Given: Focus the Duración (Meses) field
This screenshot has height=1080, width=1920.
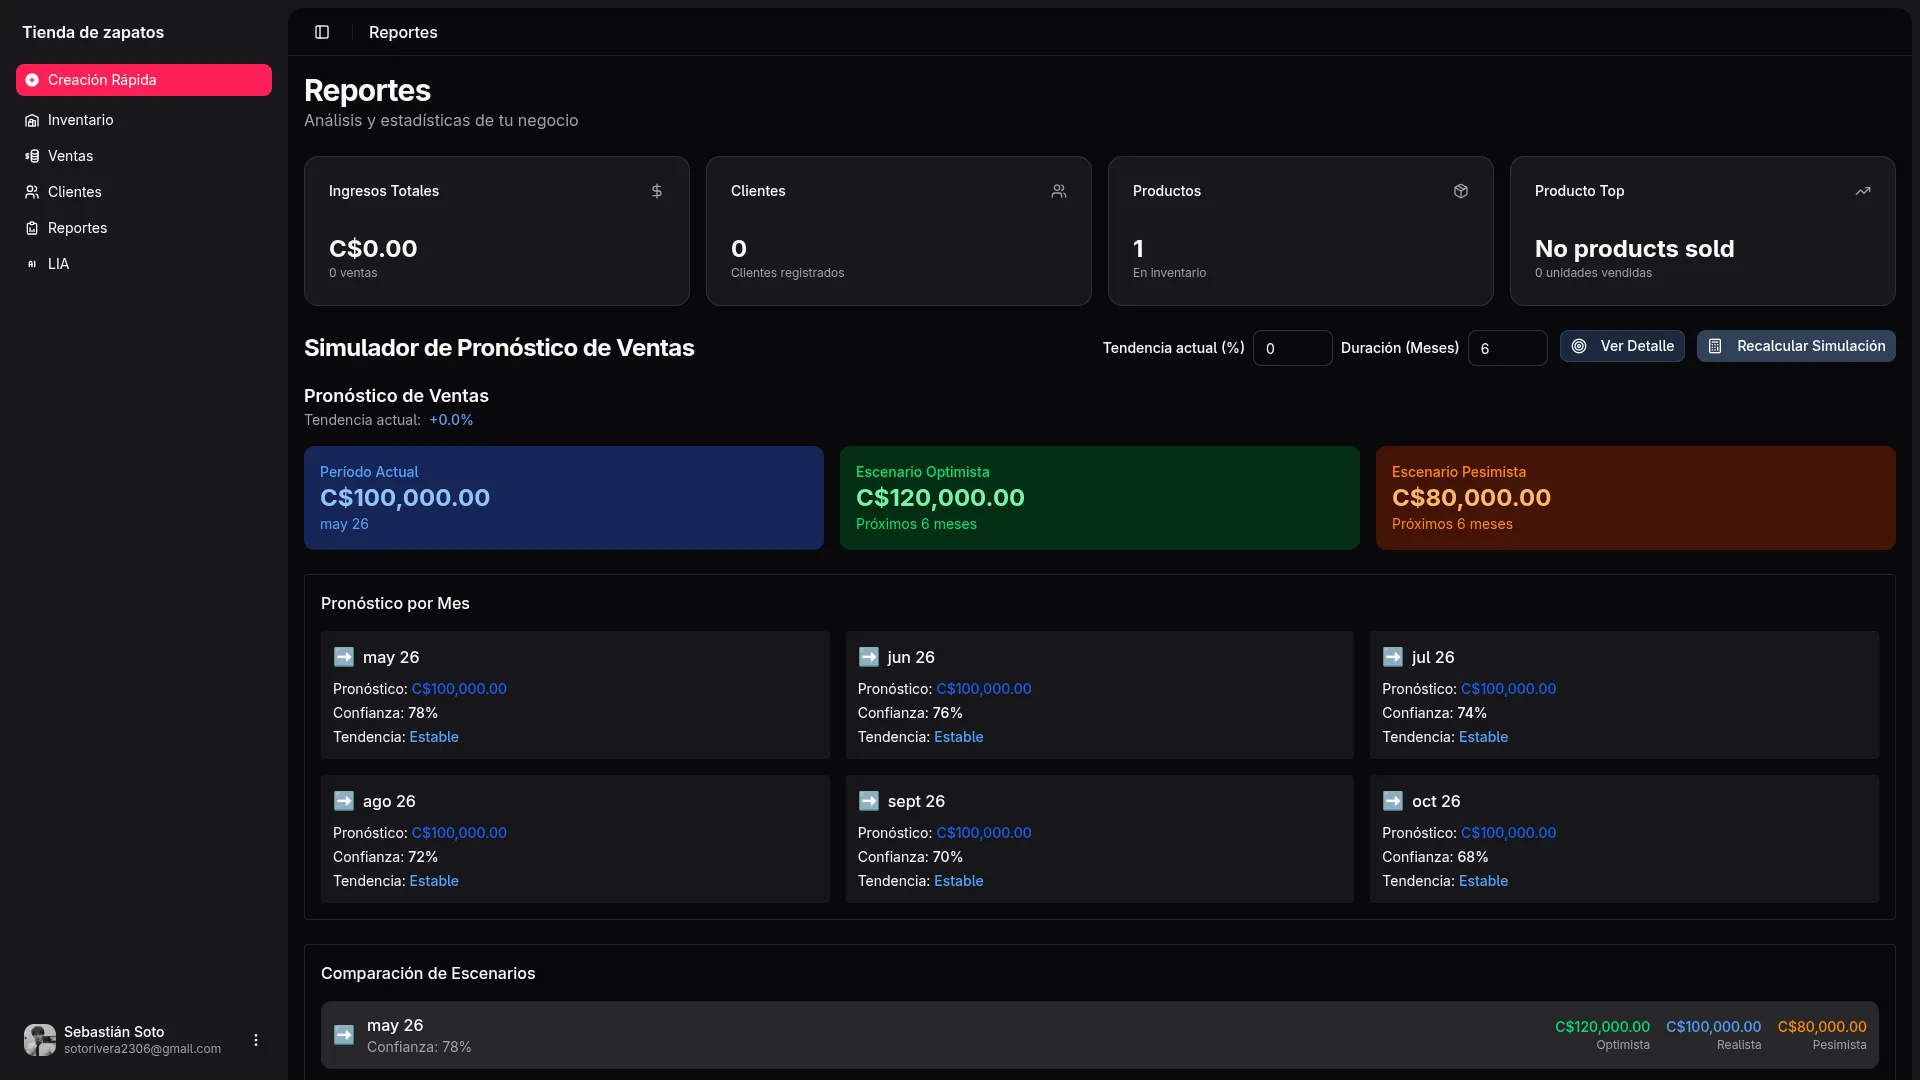Looking at the screenshot, I should click(1507, 348).
